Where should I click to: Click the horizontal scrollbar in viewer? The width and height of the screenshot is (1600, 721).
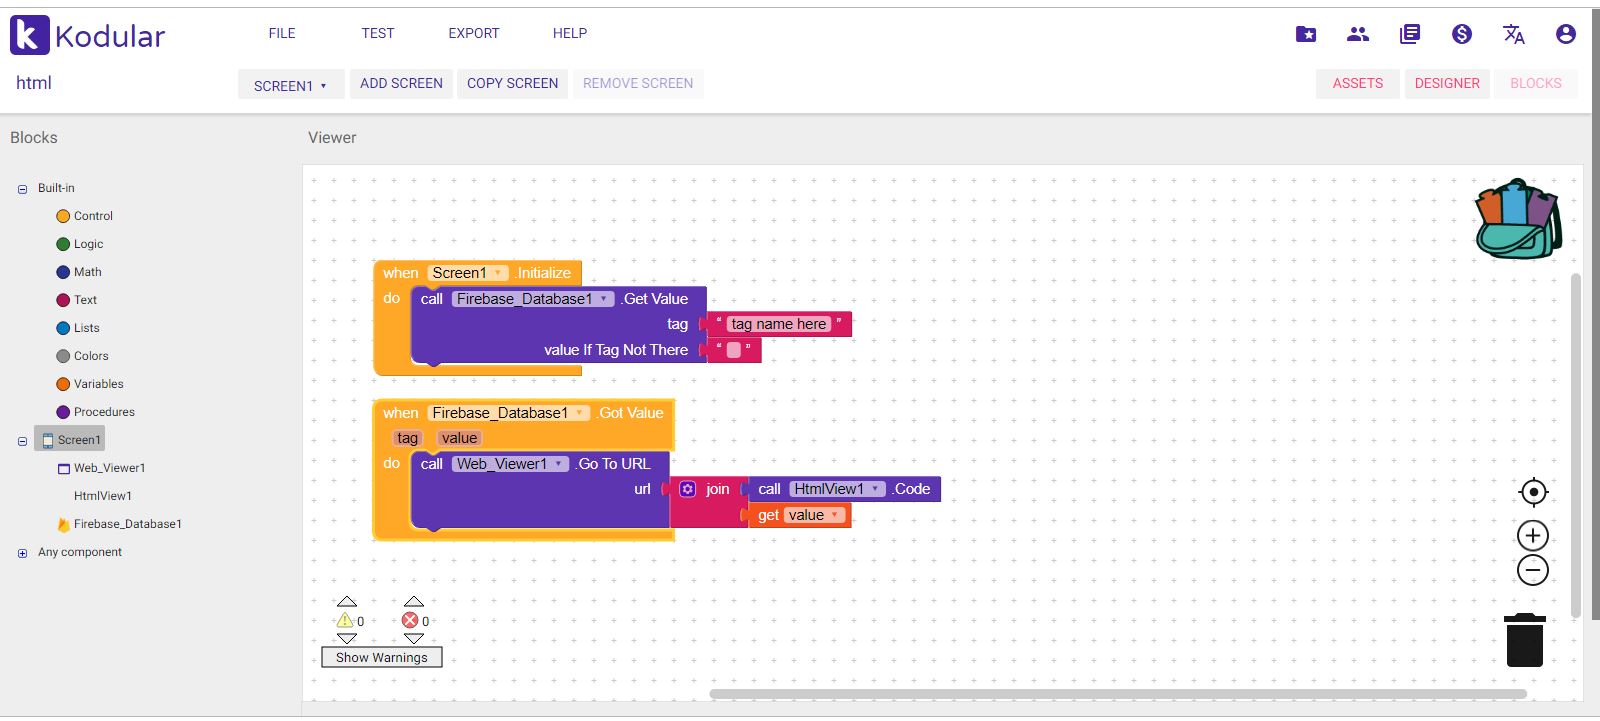pos(1117,694)
